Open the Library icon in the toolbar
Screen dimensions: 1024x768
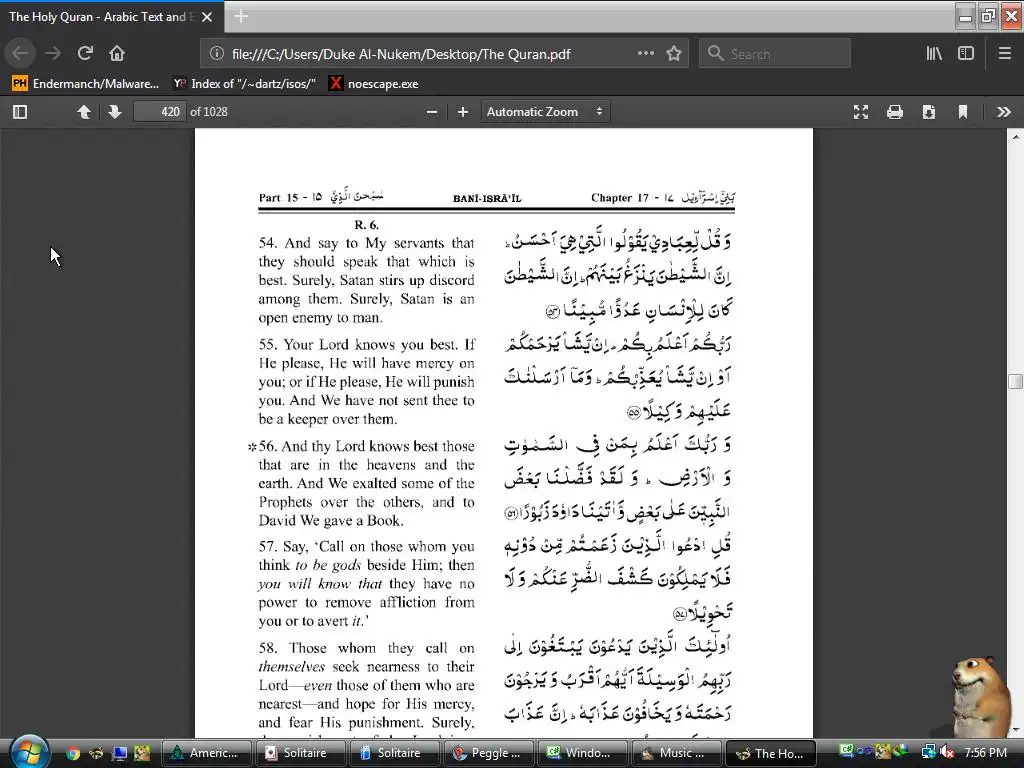click(x=934, y=54)
